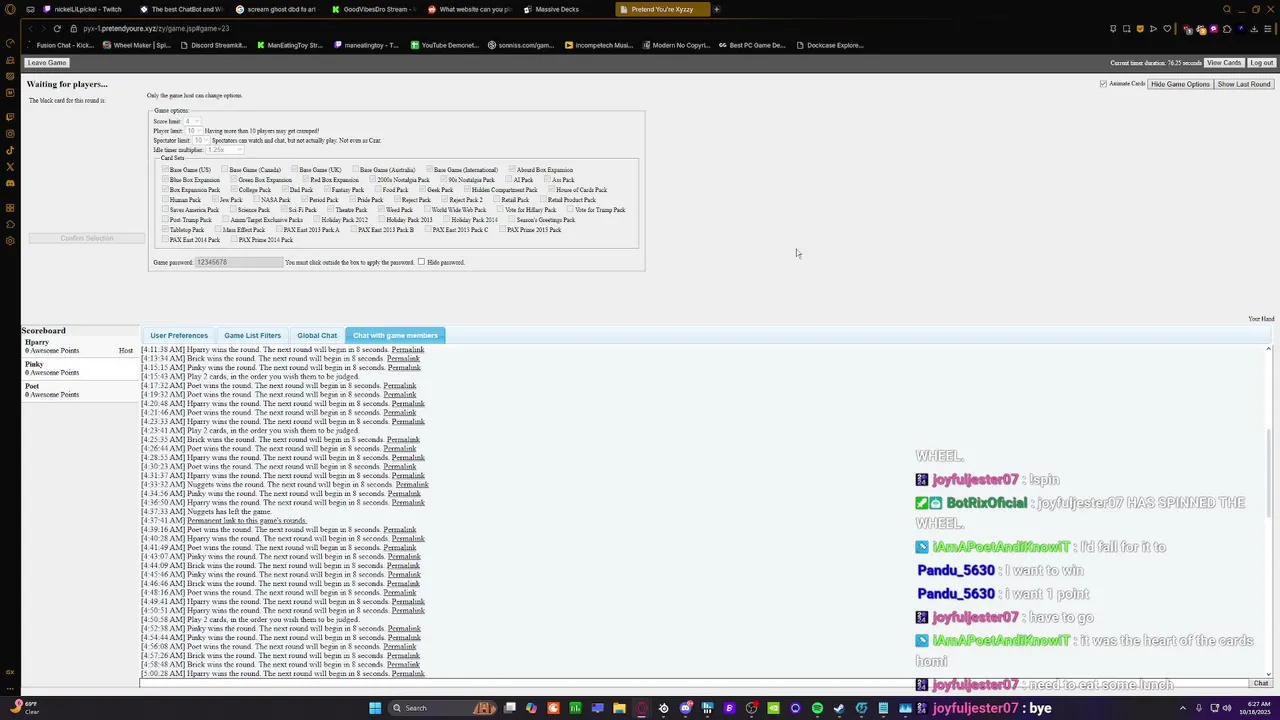Open the yellow shield privacy icon

pyautogui.click(x=1140, y=29)
